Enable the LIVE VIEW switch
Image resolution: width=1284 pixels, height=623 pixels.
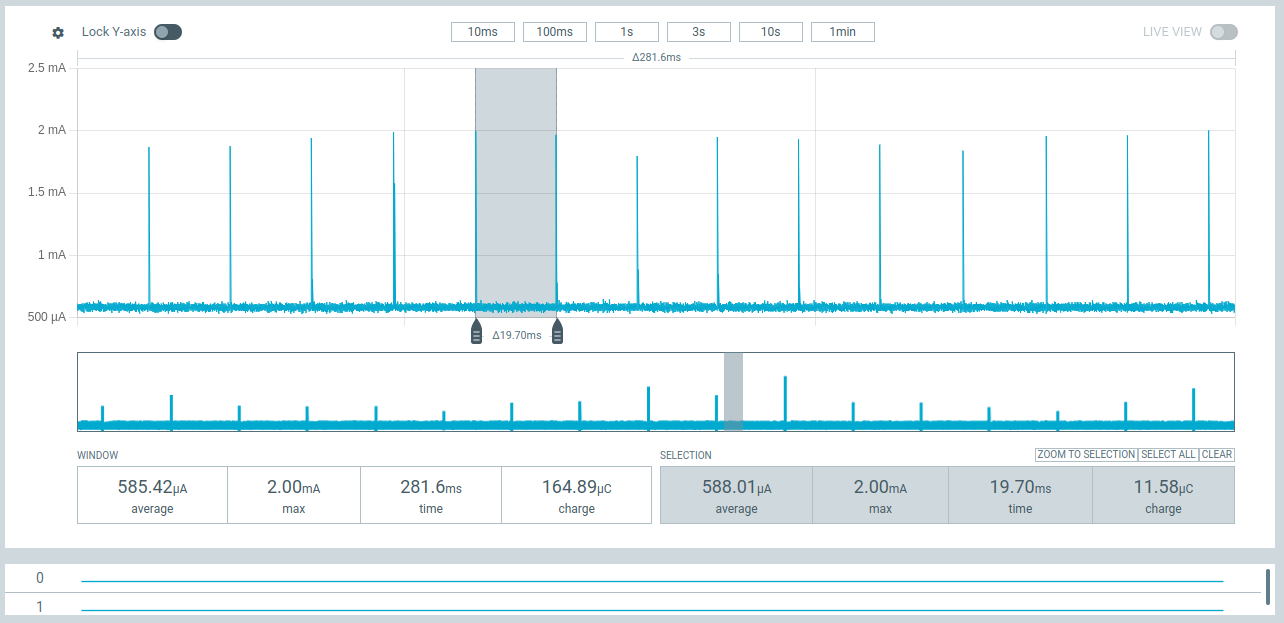point(1223,32)
